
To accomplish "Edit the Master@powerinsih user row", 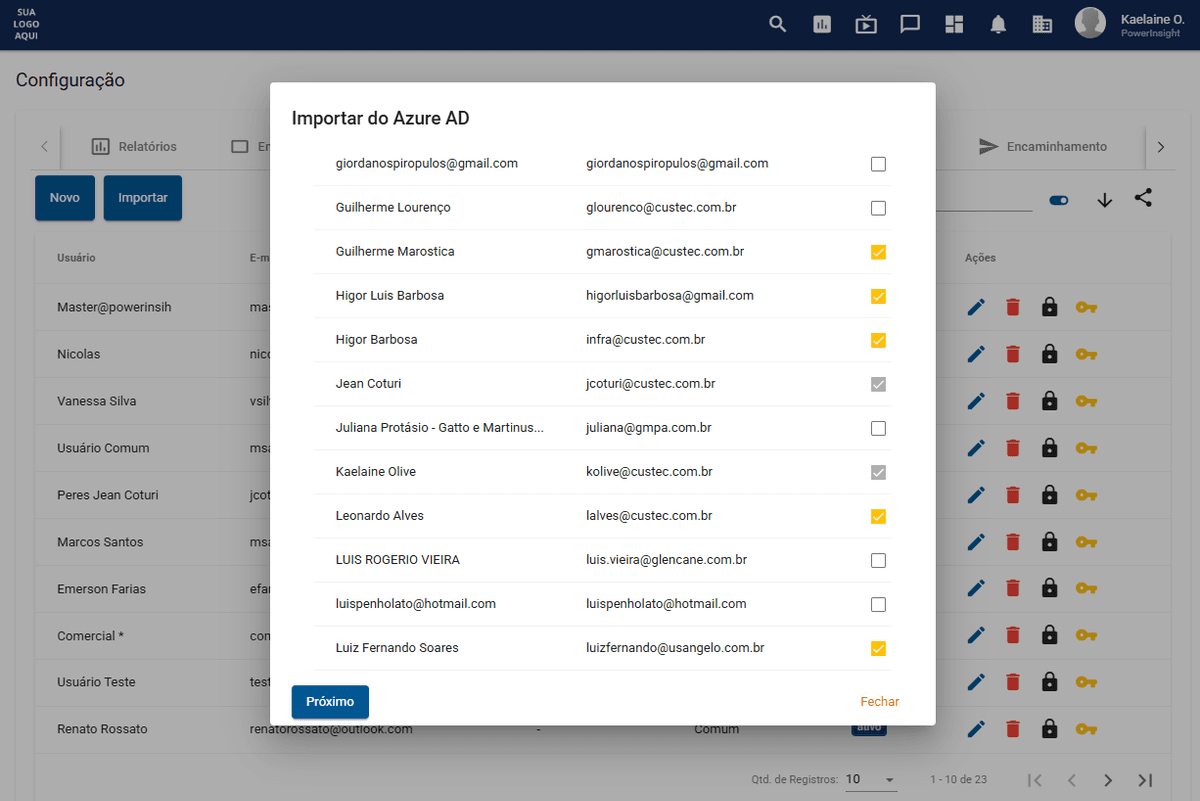I will coord(976,307).
